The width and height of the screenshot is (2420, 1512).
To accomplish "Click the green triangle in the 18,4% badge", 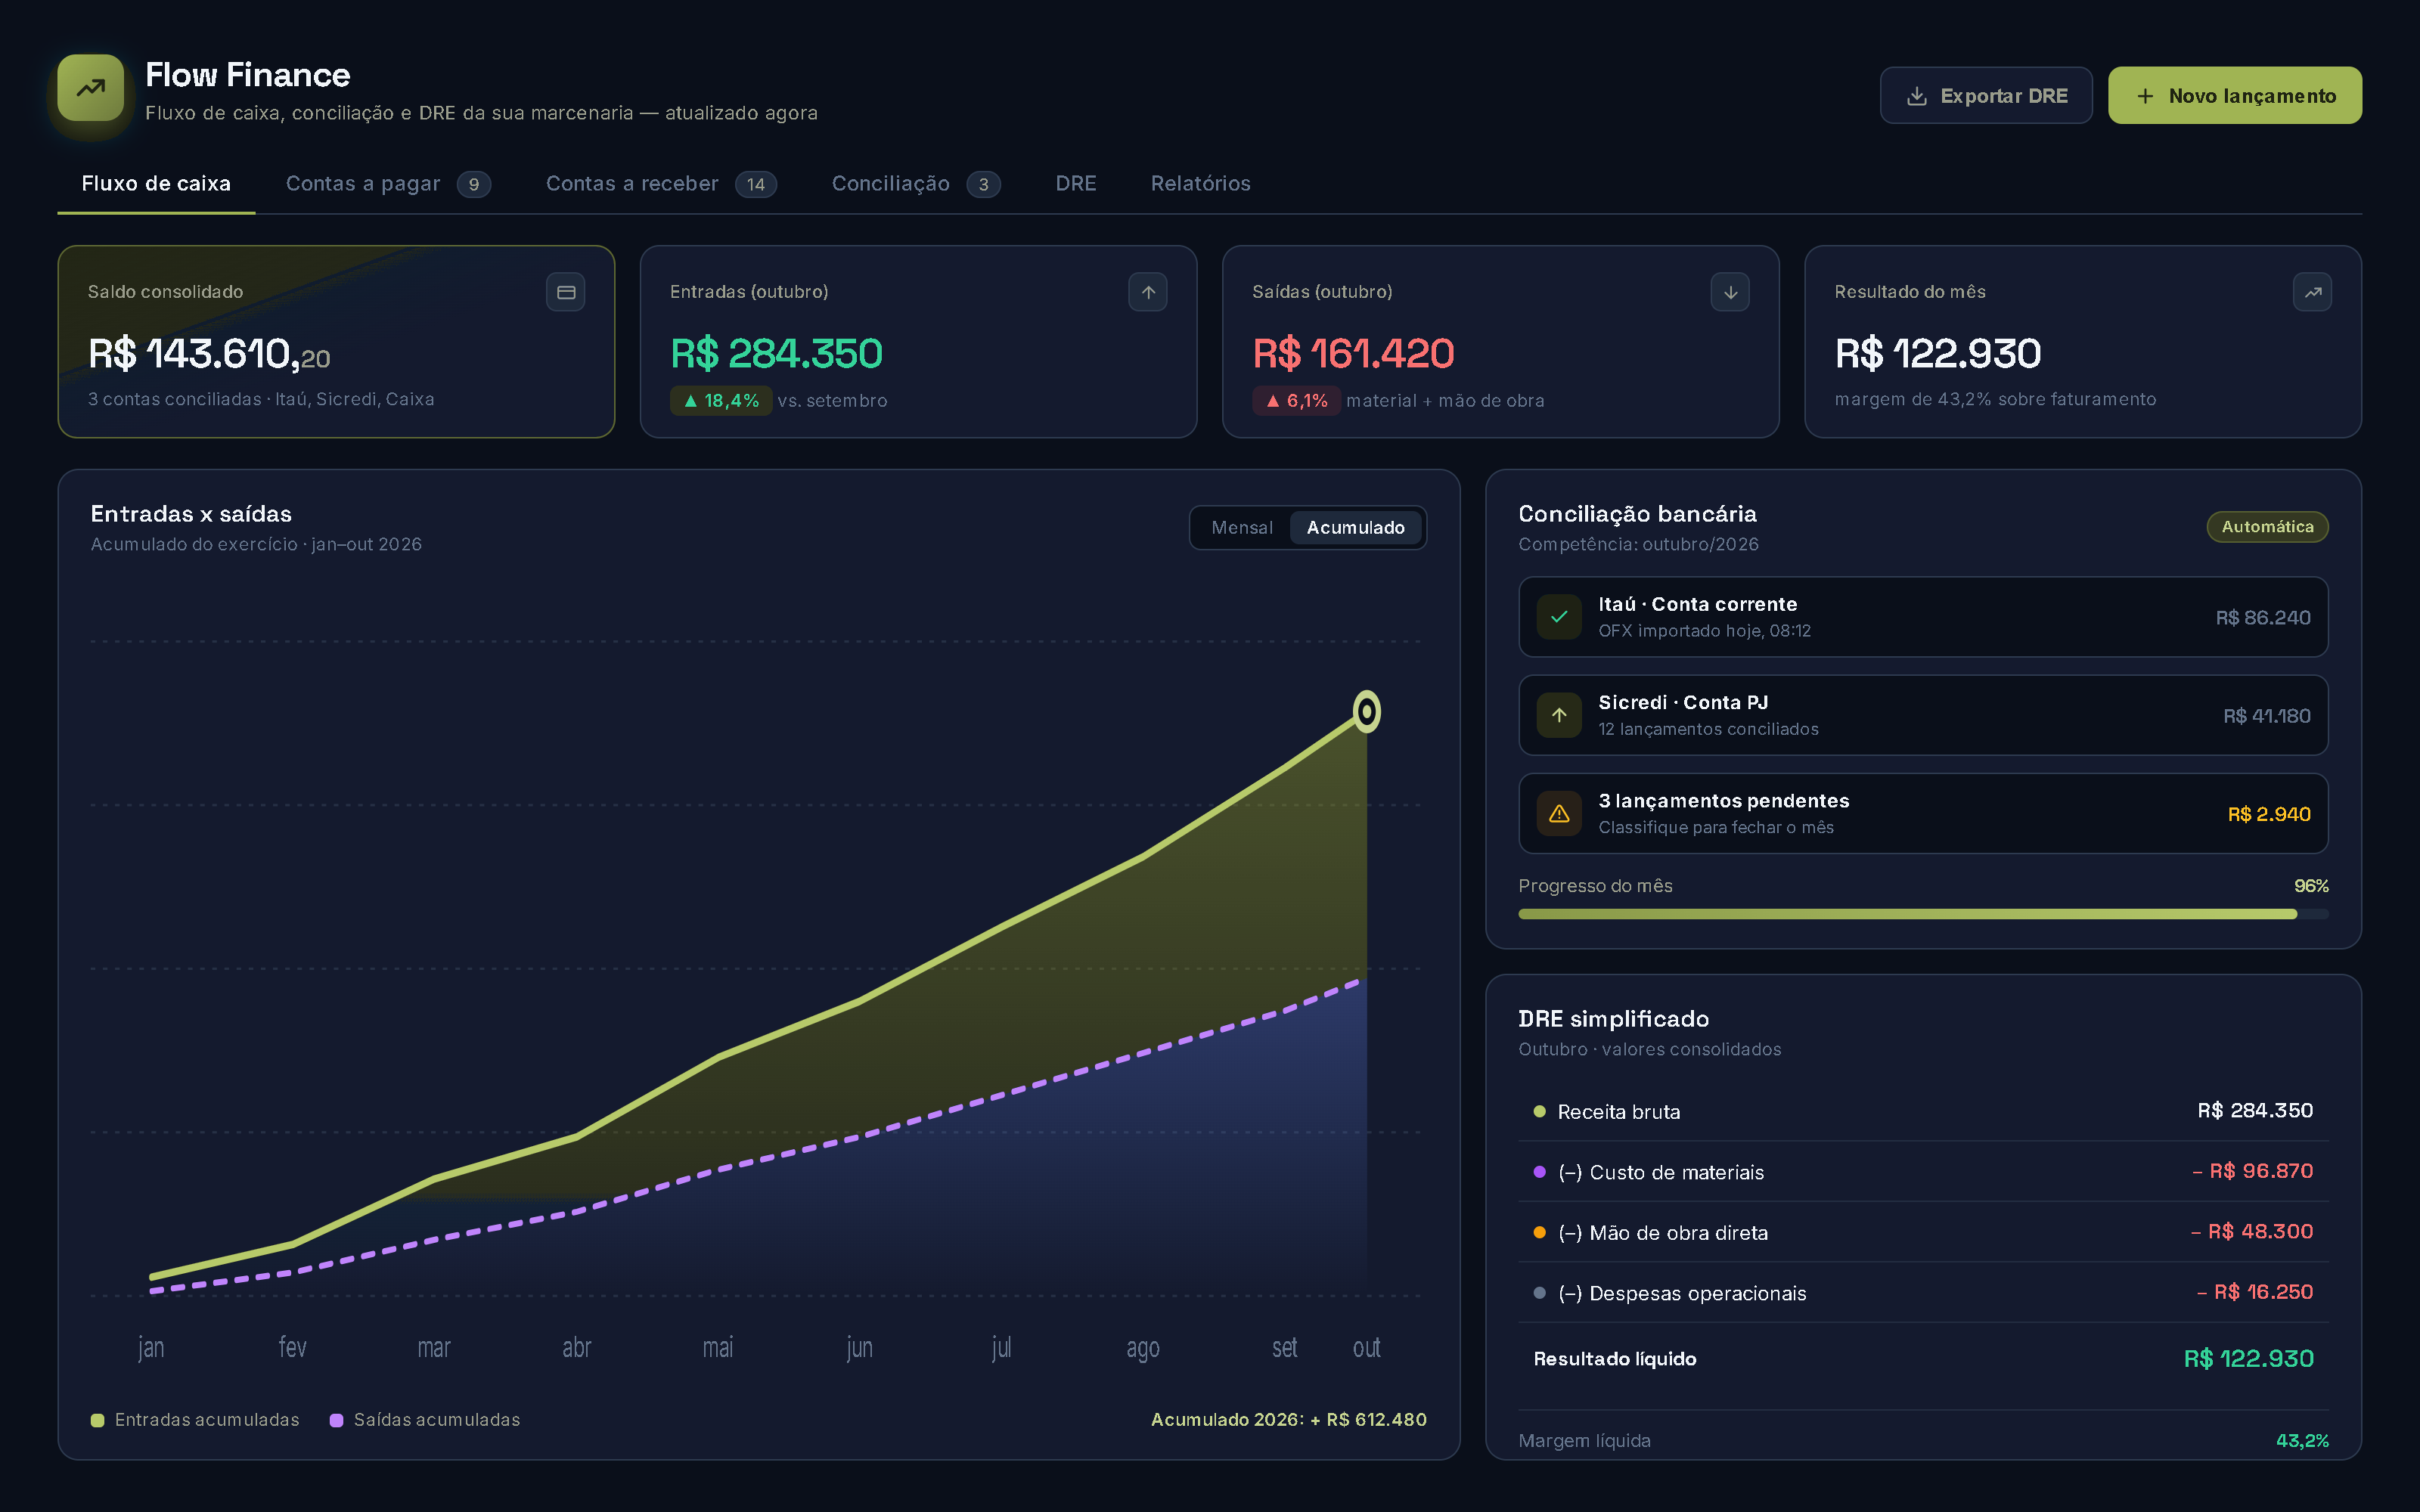I will click(690, 401).
